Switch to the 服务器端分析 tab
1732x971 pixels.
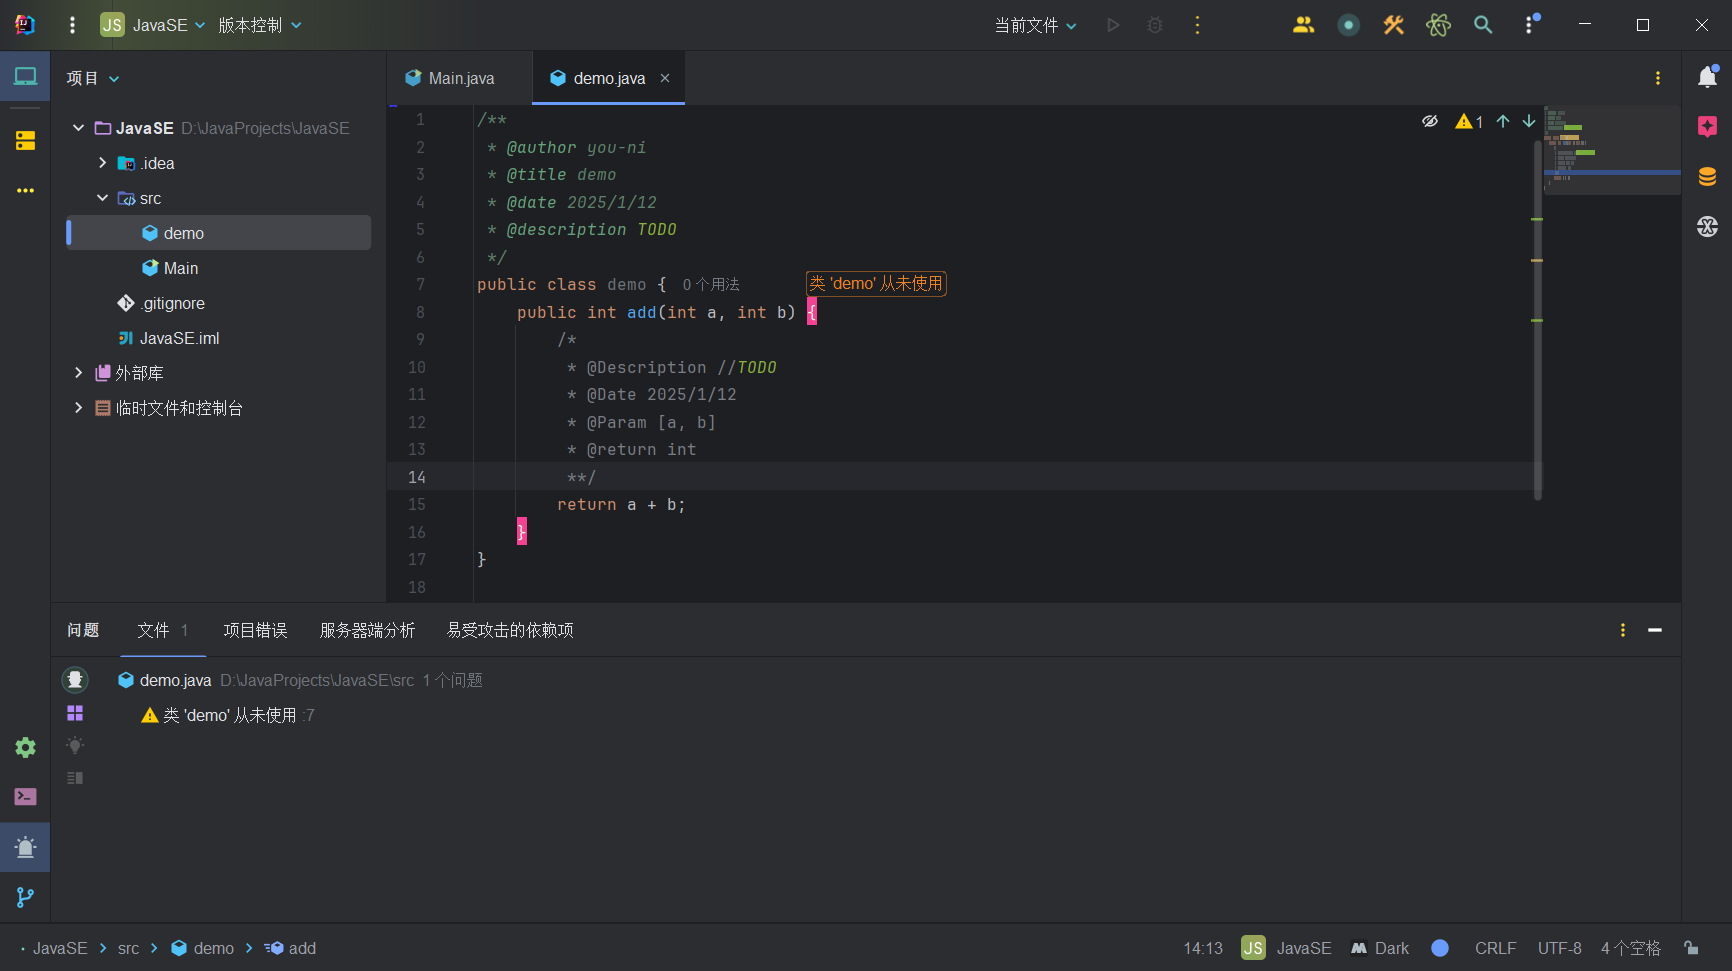click(x=367, y=630)
